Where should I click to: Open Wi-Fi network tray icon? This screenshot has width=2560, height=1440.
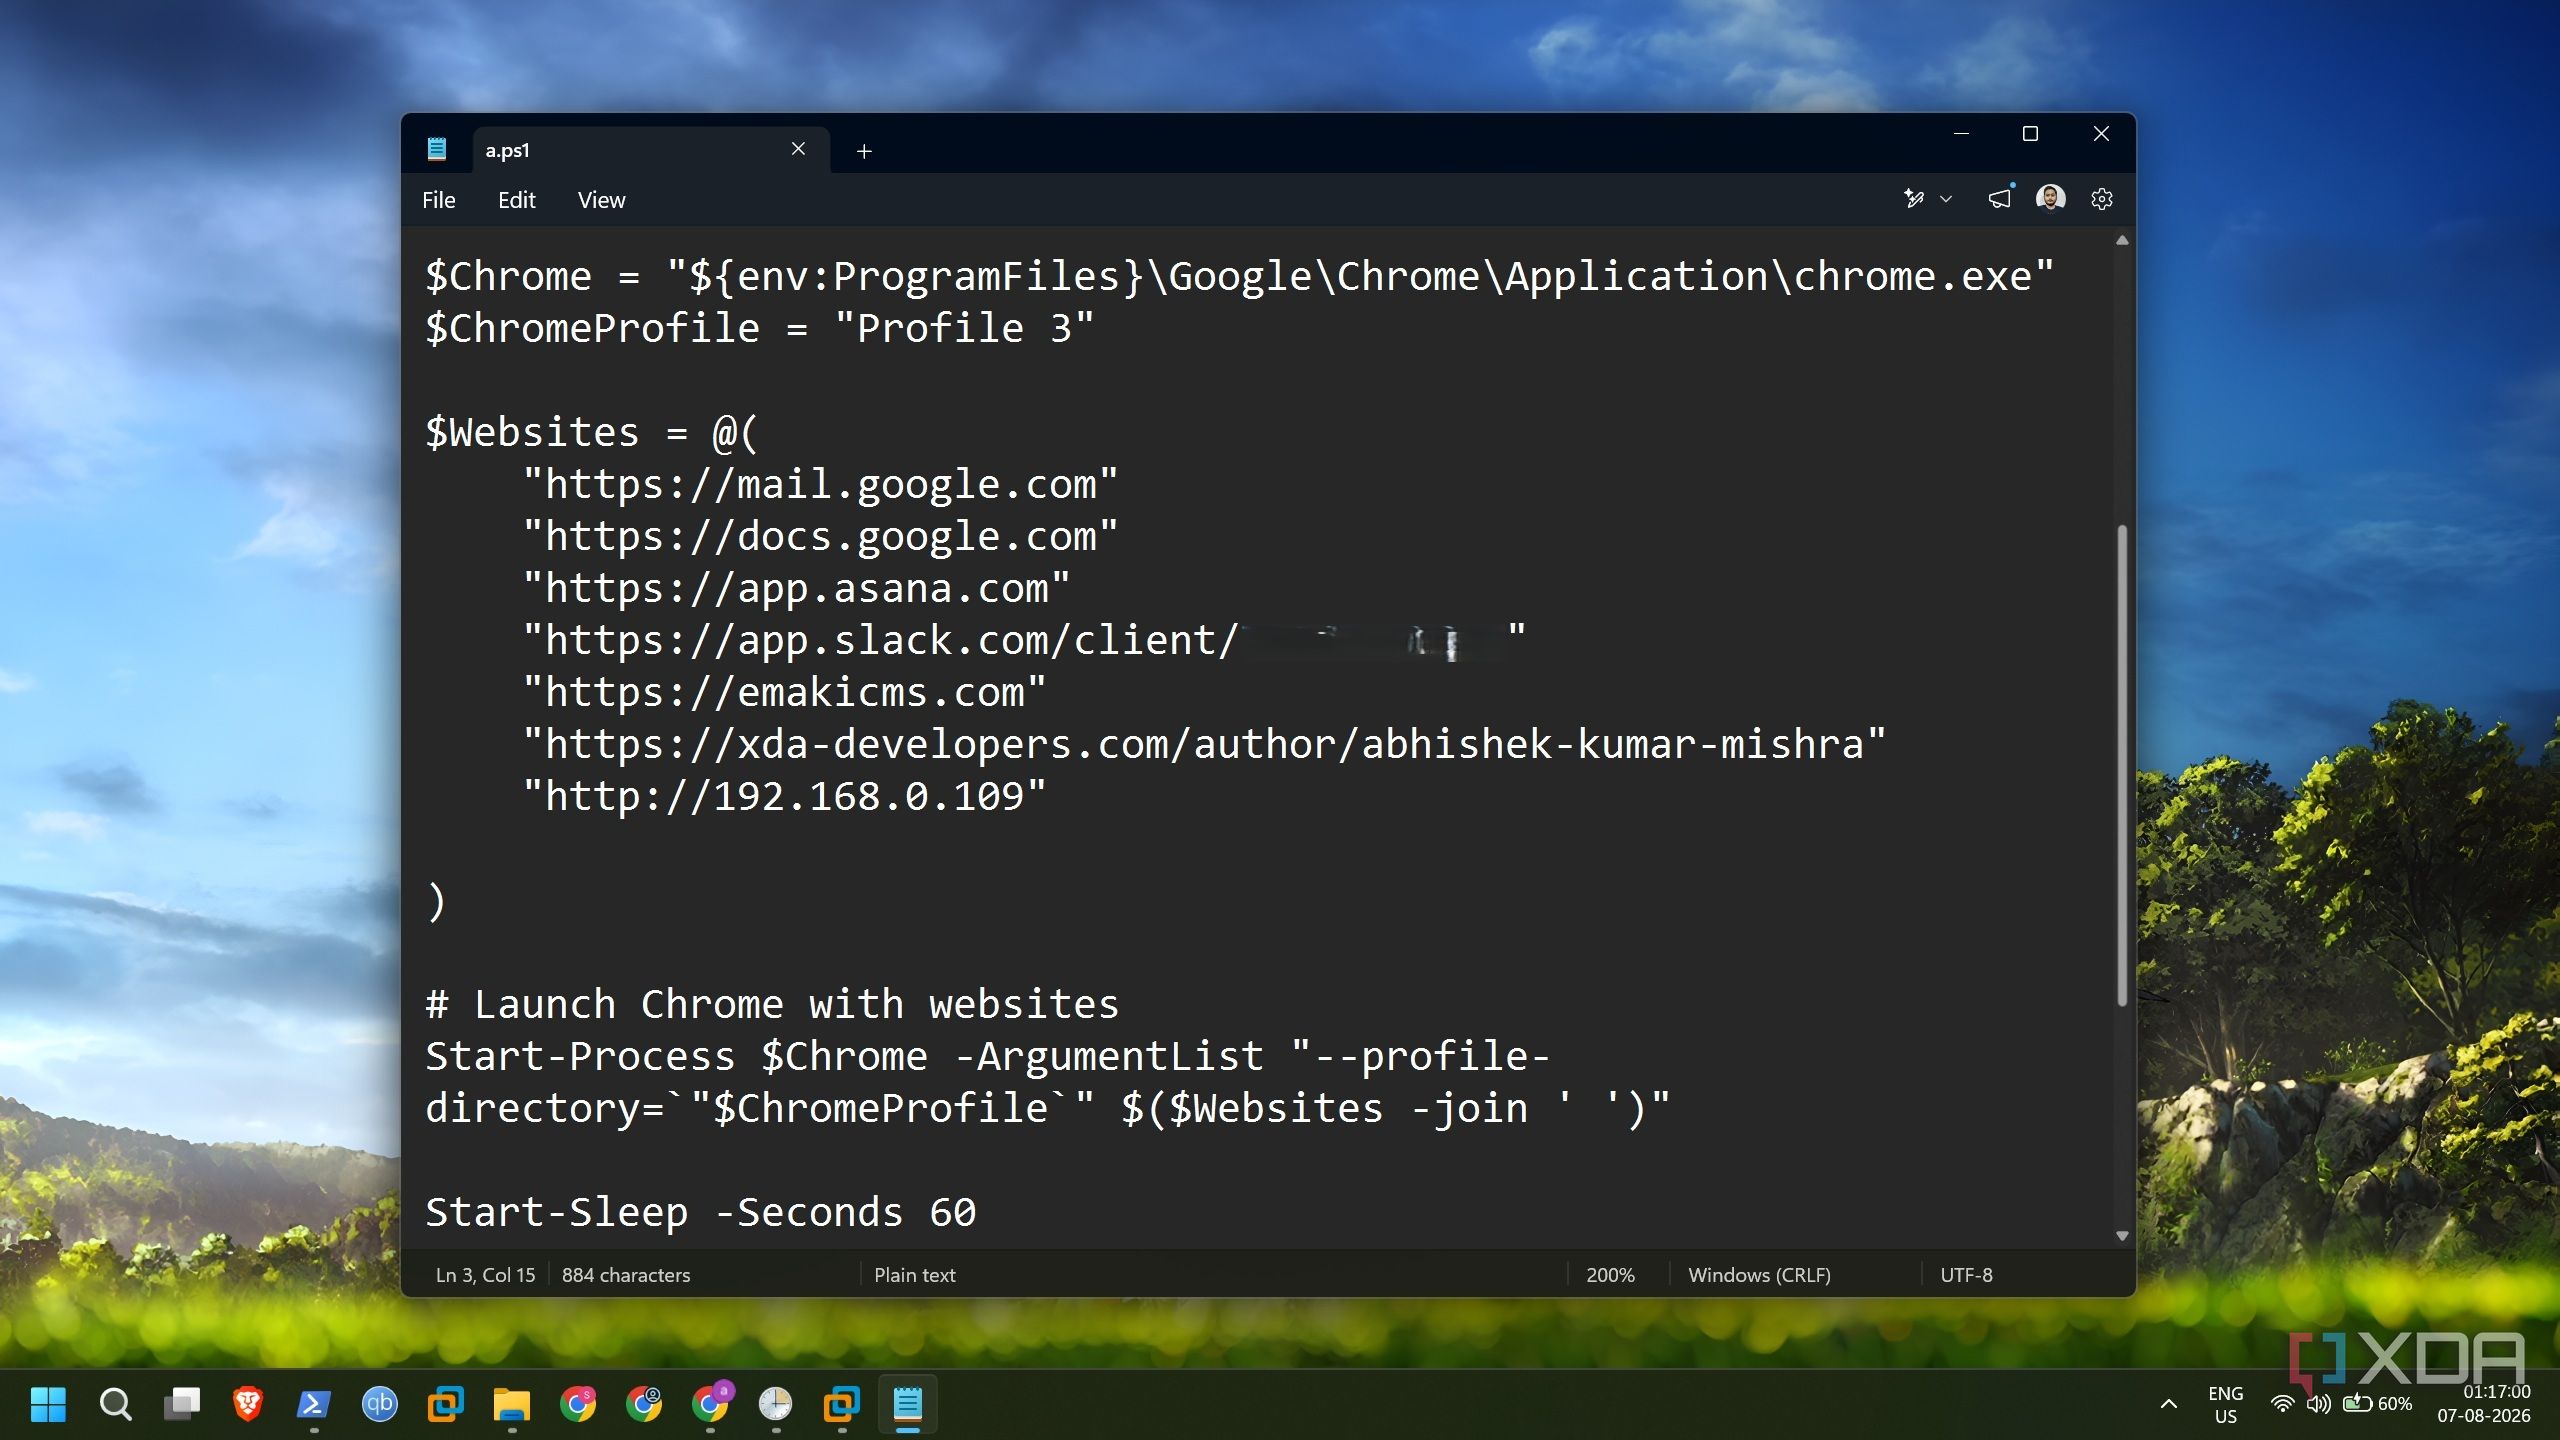pyautogui.click(x=2282, y=1404)
